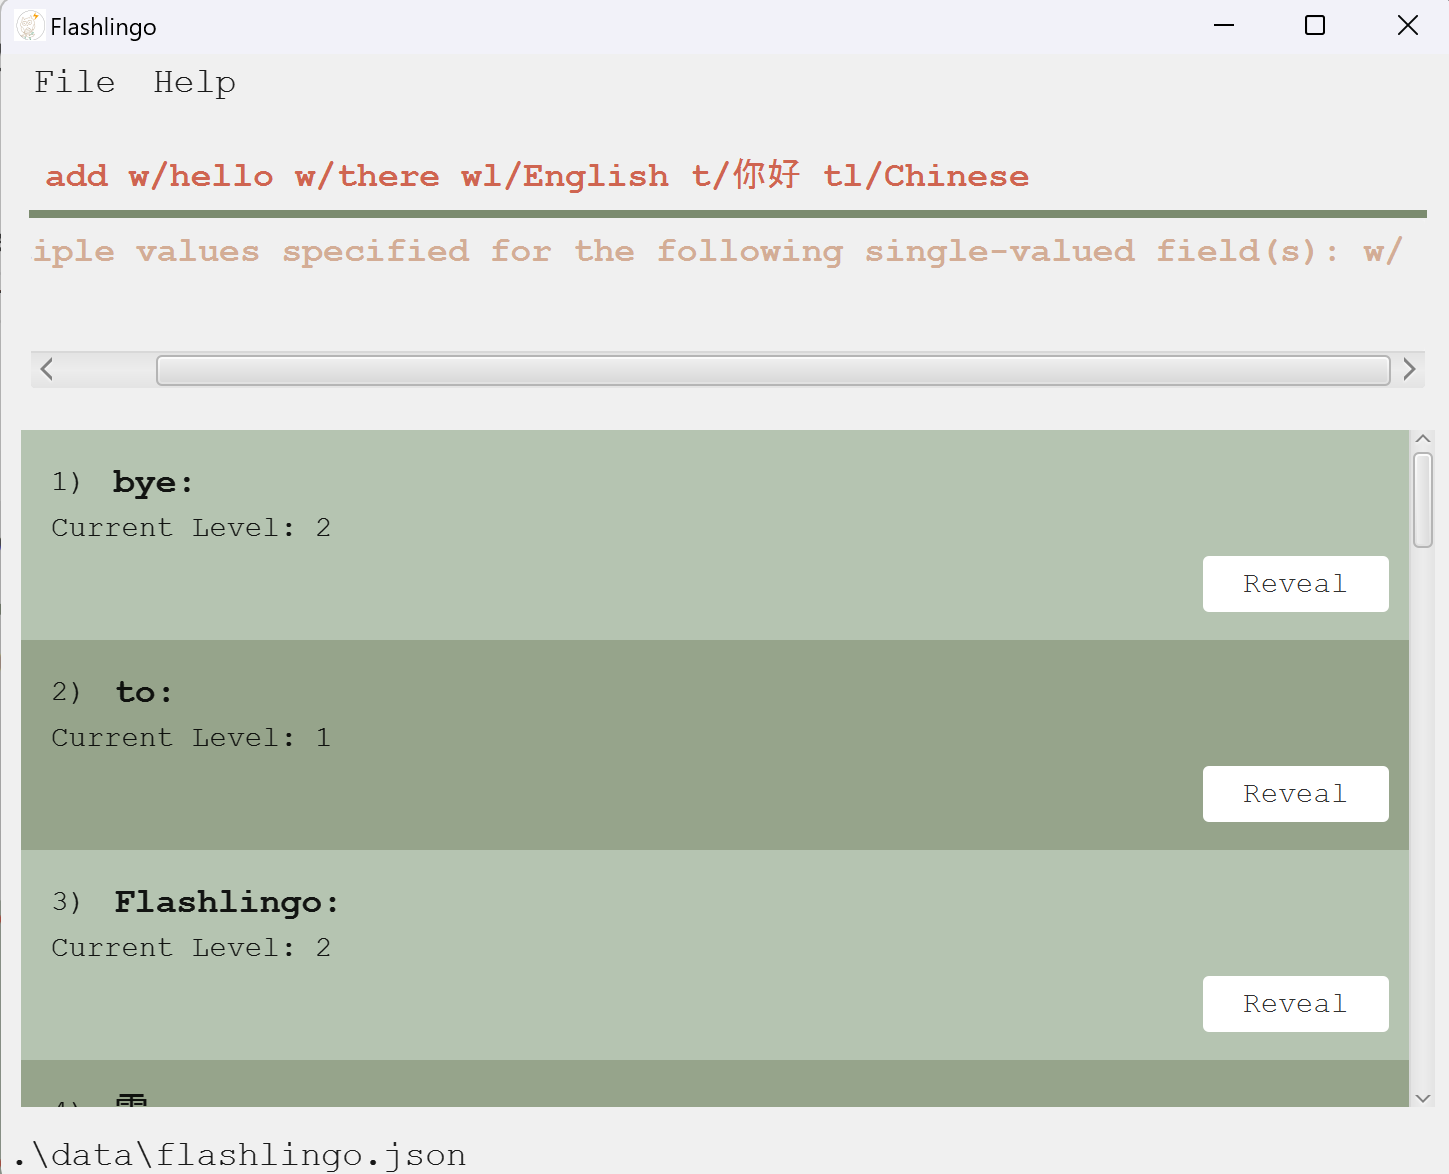Image resolution: width=1449 pixels, height=1174 pixels.
Task: Click left arrow of result horizontal scrollbar
Action: pyautogui.click(x=46, y=370)
